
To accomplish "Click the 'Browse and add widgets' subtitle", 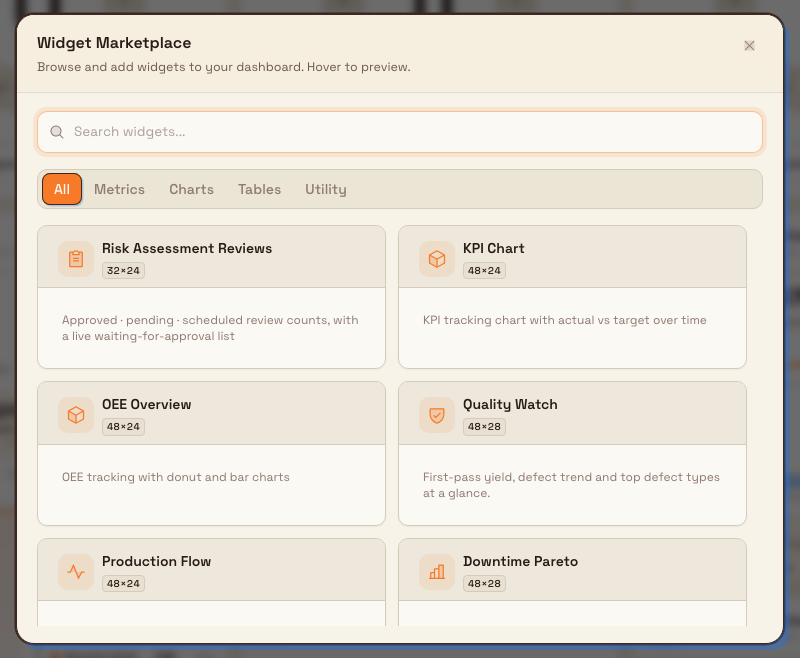I will tap(223, 67).
